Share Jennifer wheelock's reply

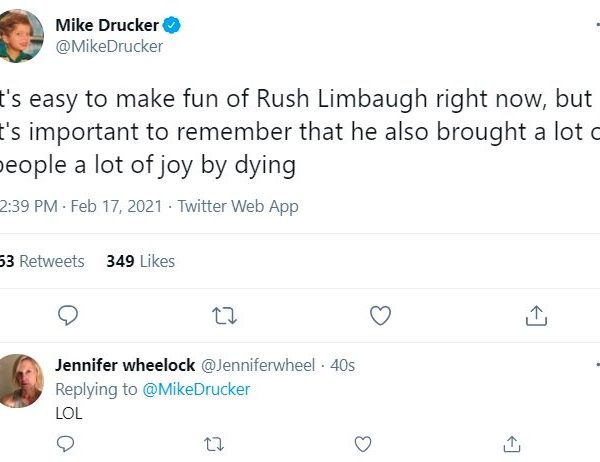point(511,443)
